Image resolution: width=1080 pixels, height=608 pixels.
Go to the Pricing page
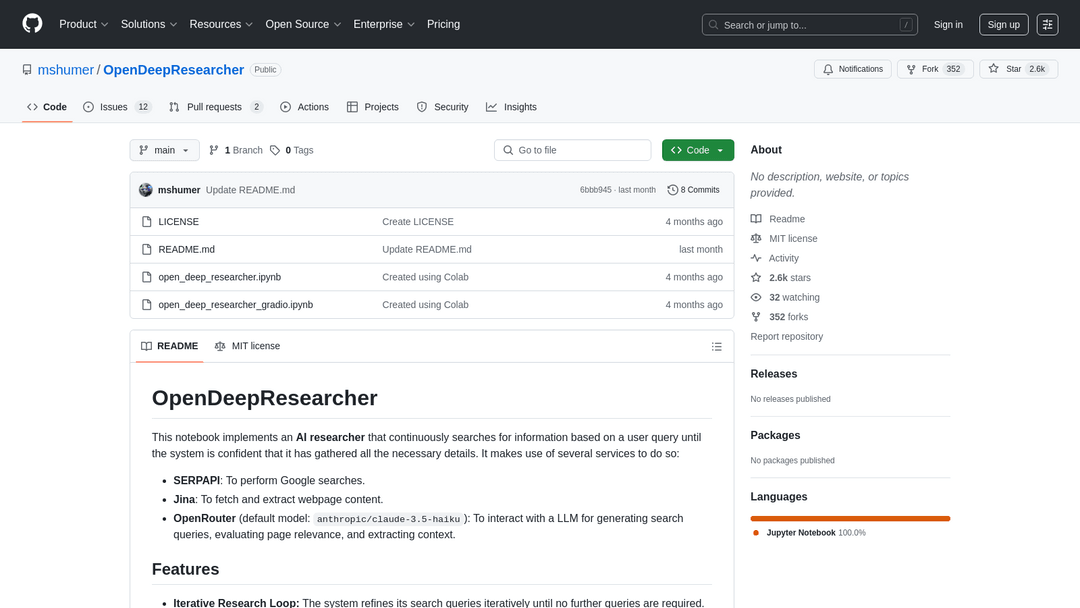443,24
